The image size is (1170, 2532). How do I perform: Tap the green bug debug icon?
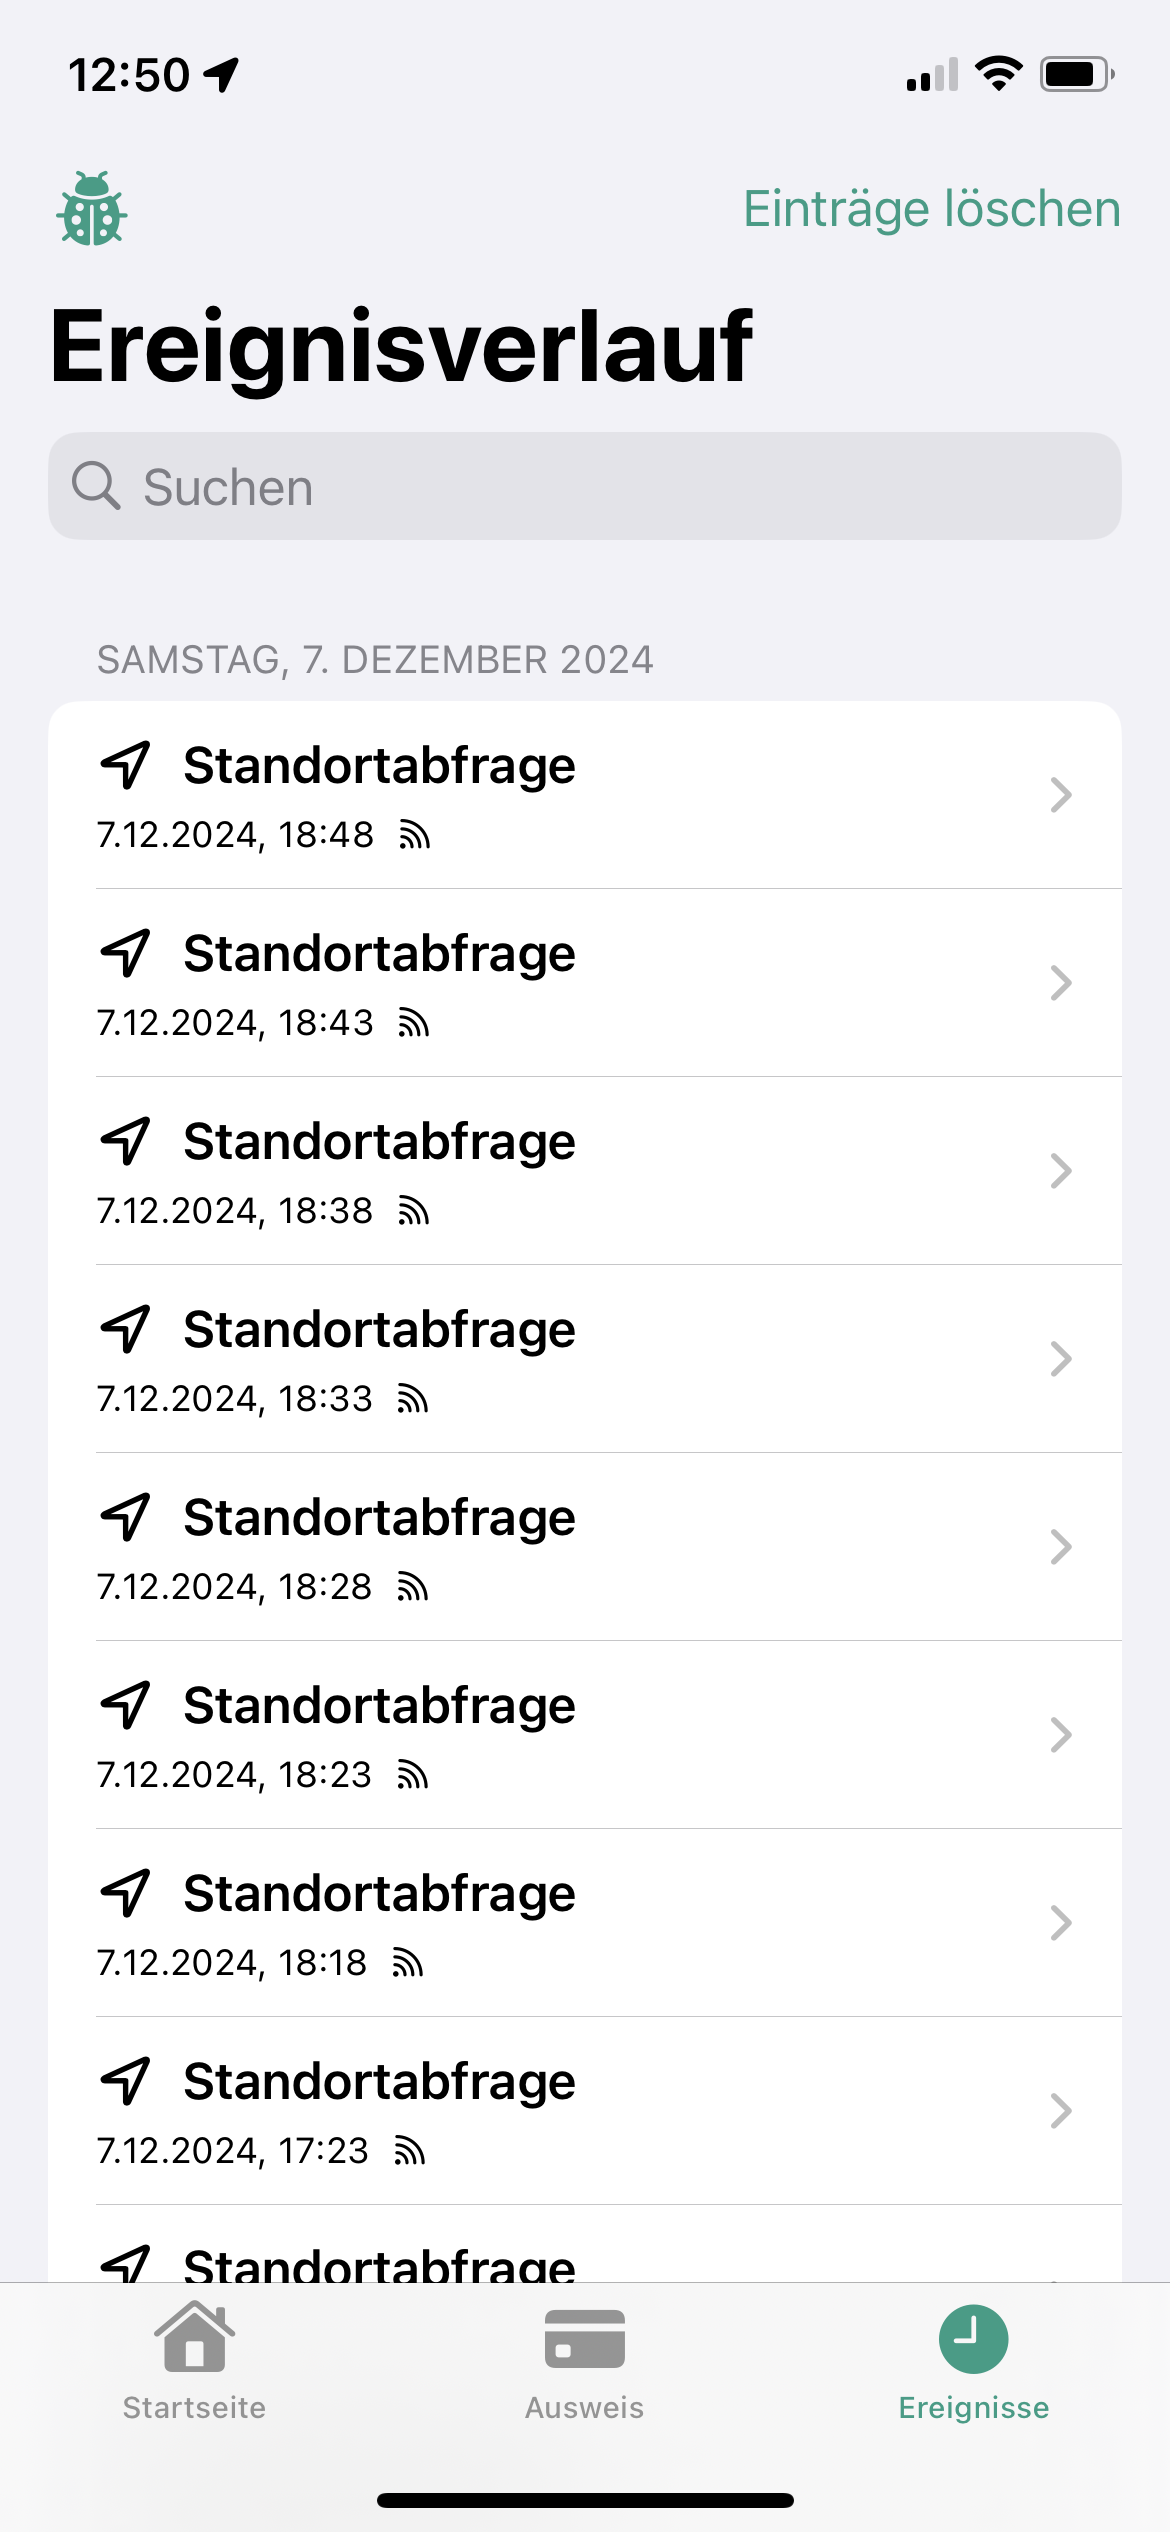(x=92, y=209)
